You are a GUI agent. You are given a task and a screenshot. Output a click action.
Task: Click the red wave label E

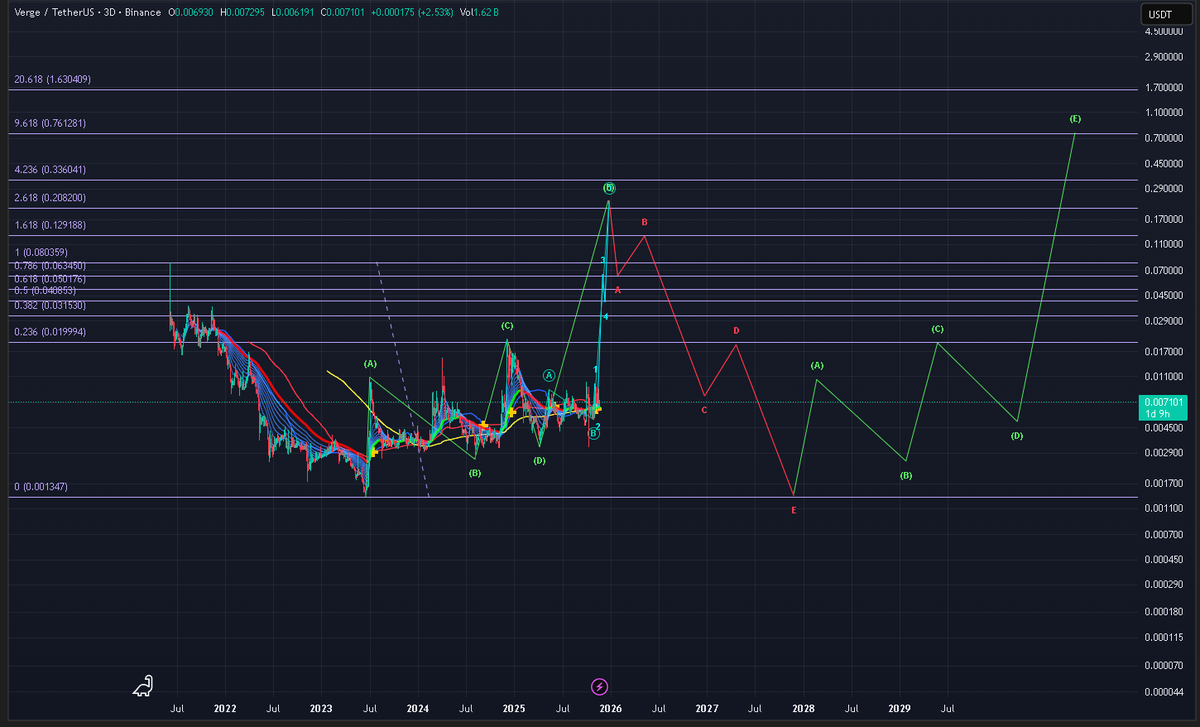794,510
